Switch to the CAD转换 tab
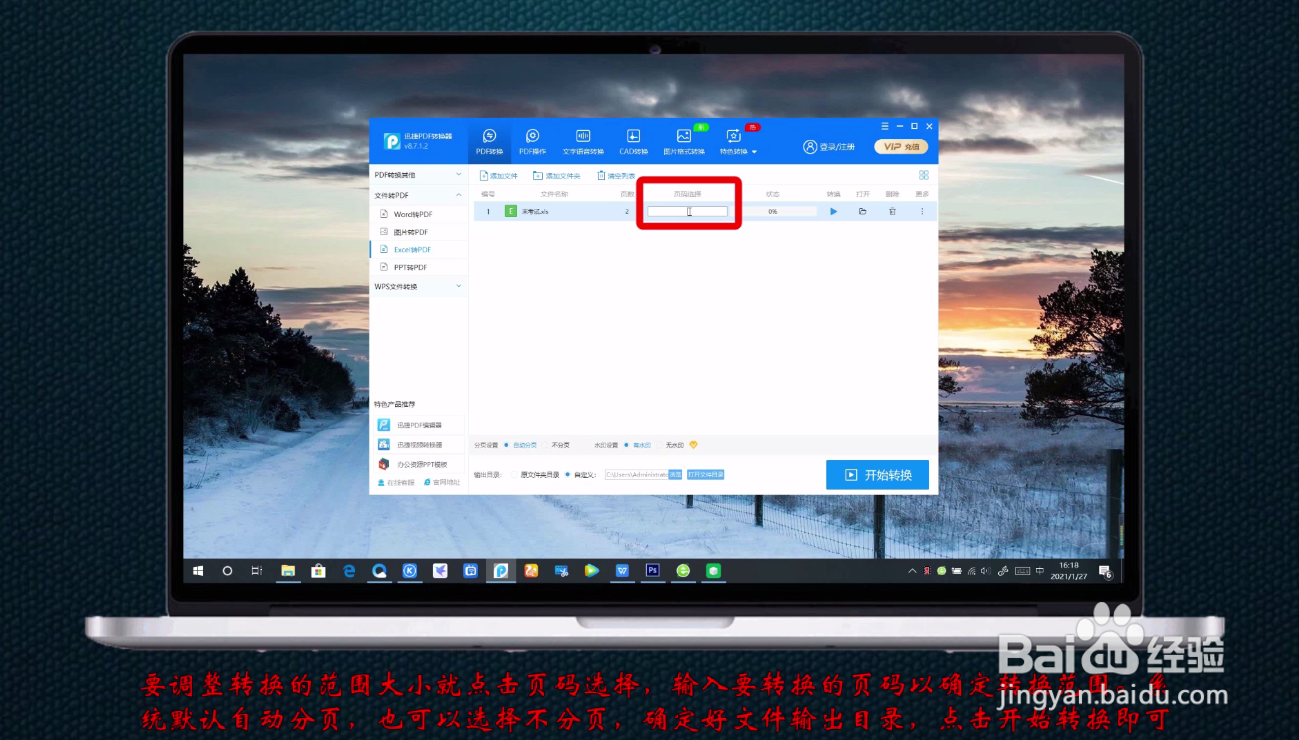Viewport: 1299px width, 740px height. click(633, 142)
